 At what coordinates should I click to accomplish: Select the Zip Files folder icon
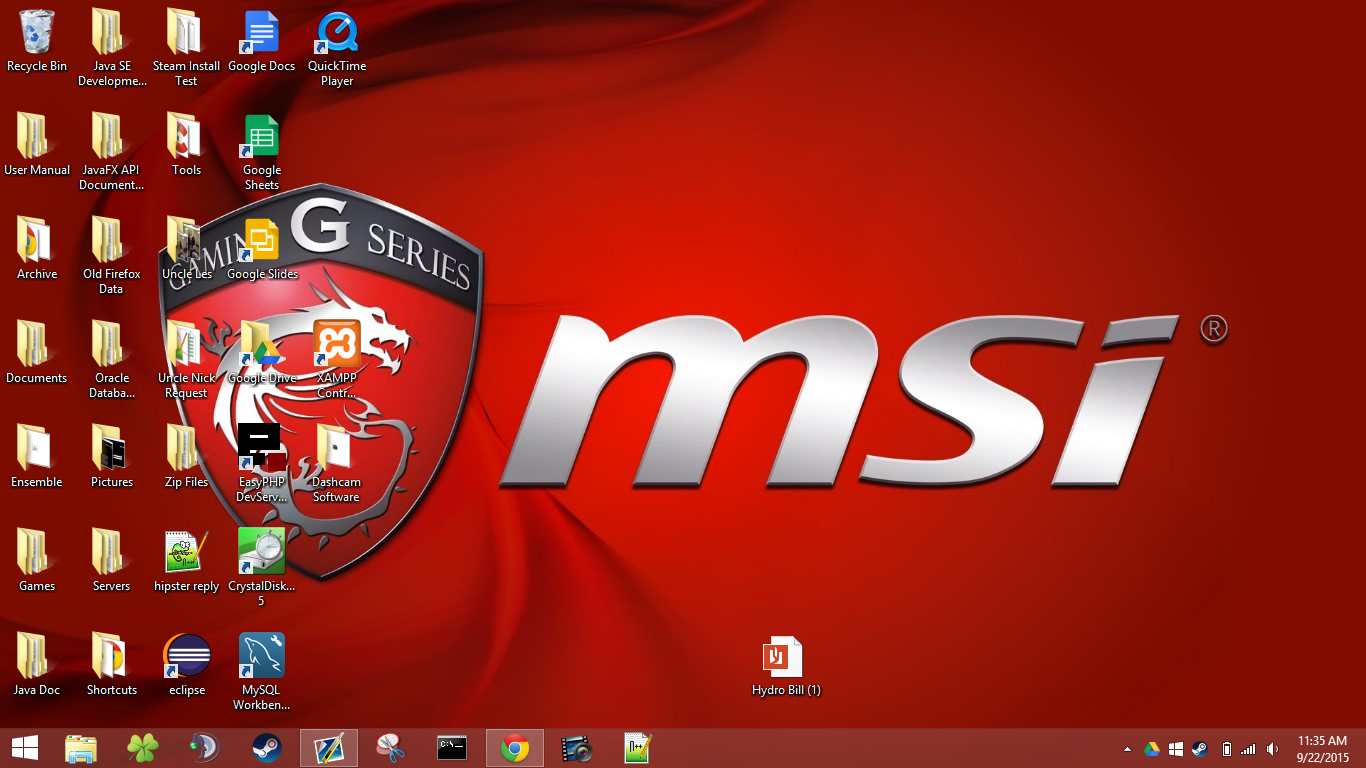[x=187, y=458]
